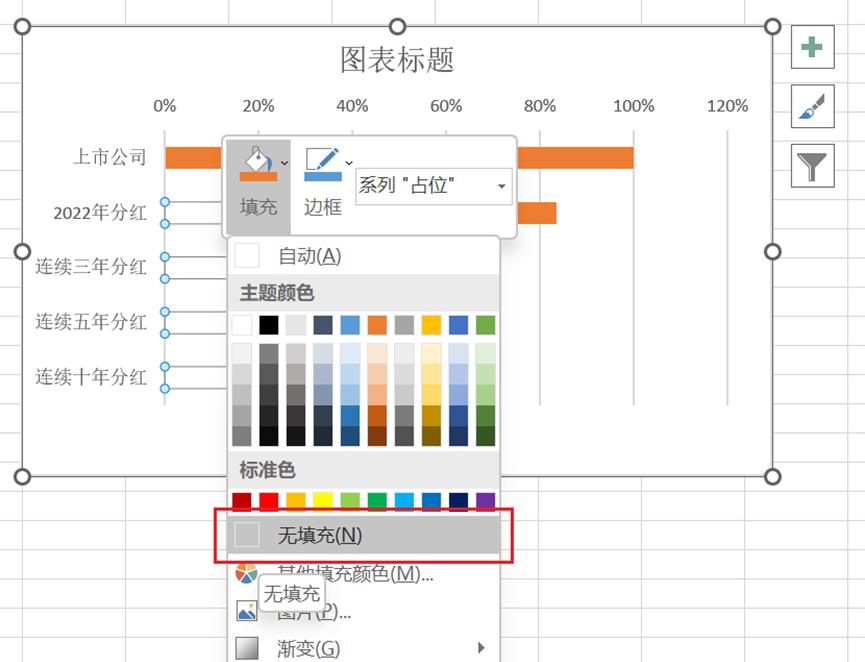
Task: Select dark blue-gray theme color swatch
Action: pyautogui.click(x=323, y=325)
